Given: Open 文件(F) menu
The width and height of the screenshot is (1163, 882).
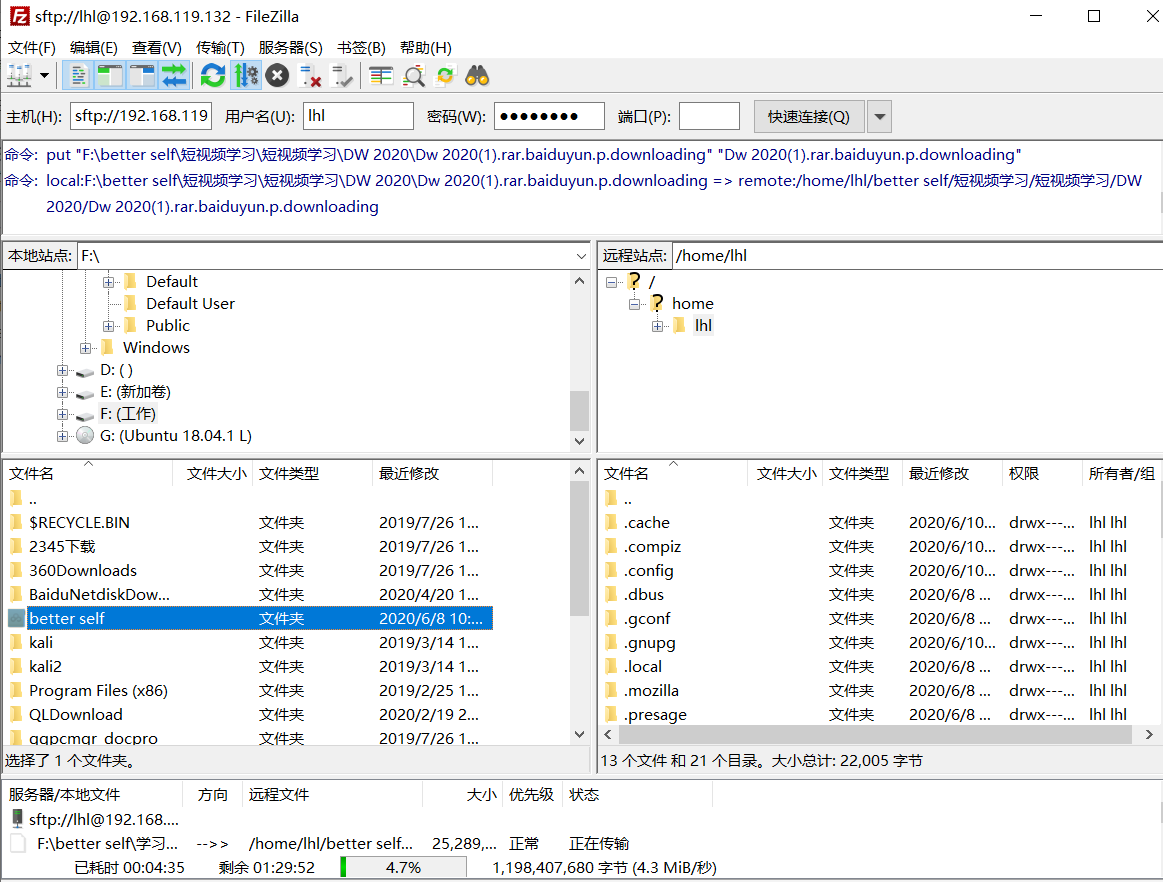Looking at the screenshot, I should tap(32, 47).
